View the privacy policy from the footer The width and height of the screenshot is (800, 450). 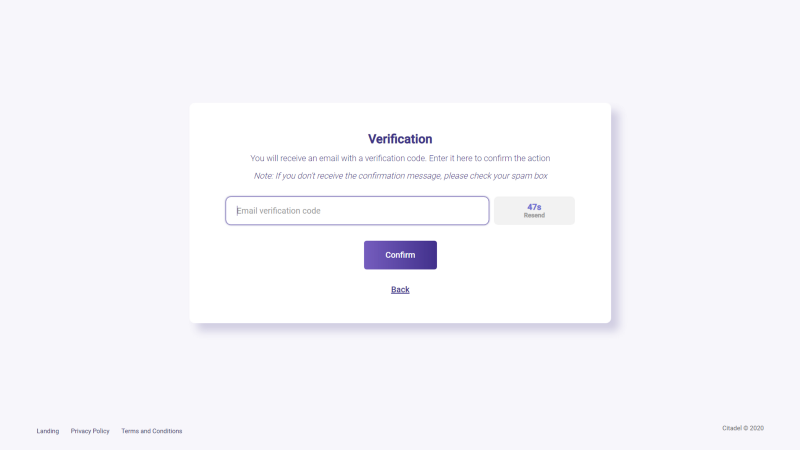(x=90, y=431)
